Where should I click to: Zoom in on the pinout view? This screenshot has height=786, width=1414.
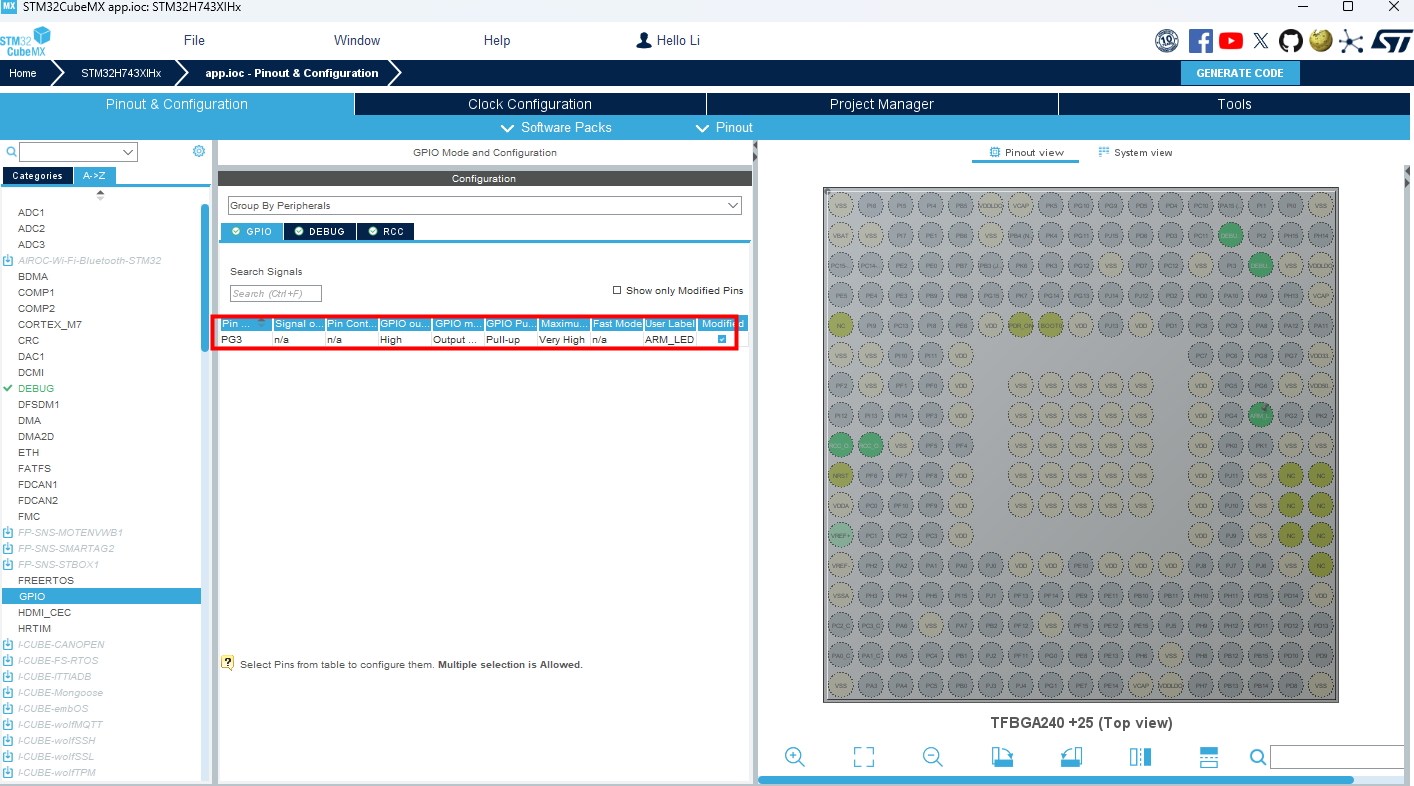tap(795, 757)
